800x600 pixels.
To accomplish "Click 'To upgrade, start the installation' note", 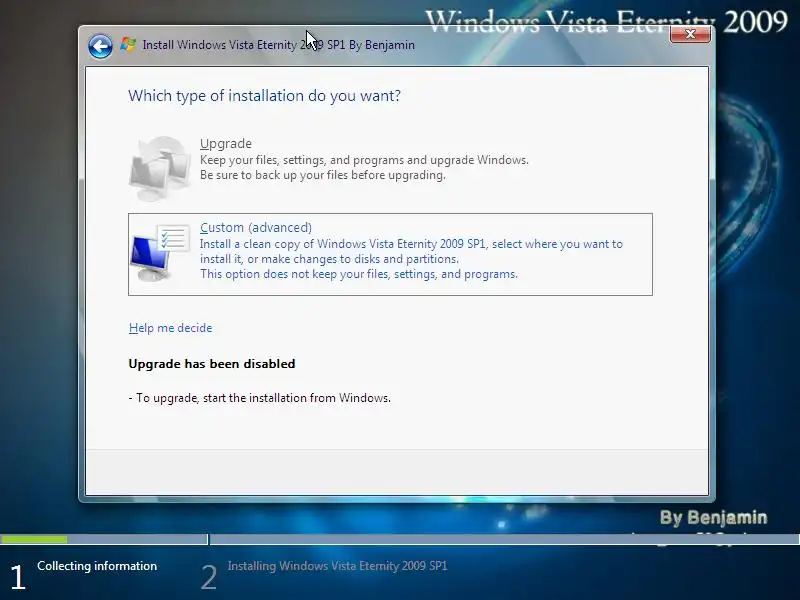I will click(260, 398).
